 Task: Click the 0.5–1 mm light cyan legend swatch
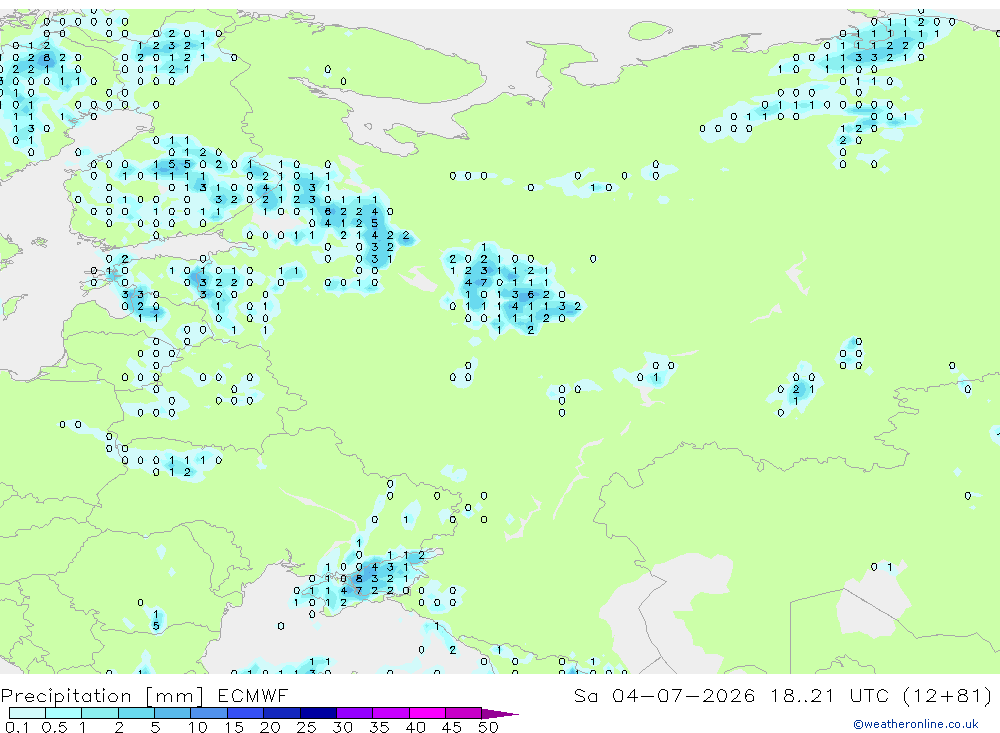(x=64, y=713)
